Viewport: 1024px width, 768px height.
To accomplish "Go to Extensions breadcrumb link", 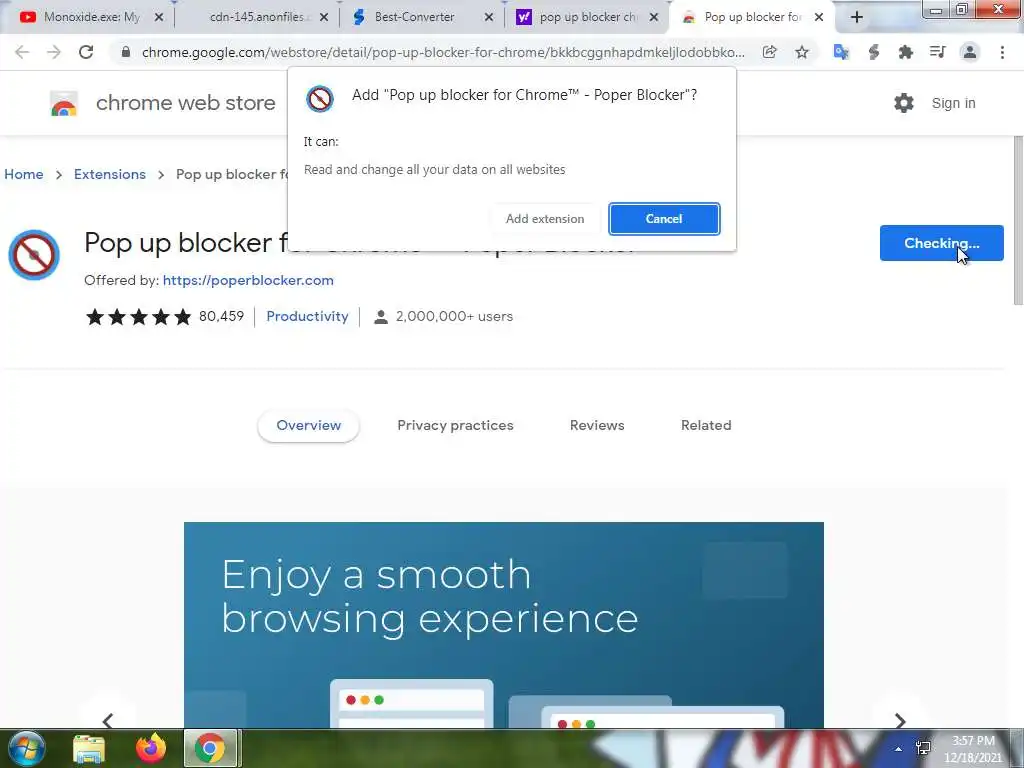I will (110, 174).
